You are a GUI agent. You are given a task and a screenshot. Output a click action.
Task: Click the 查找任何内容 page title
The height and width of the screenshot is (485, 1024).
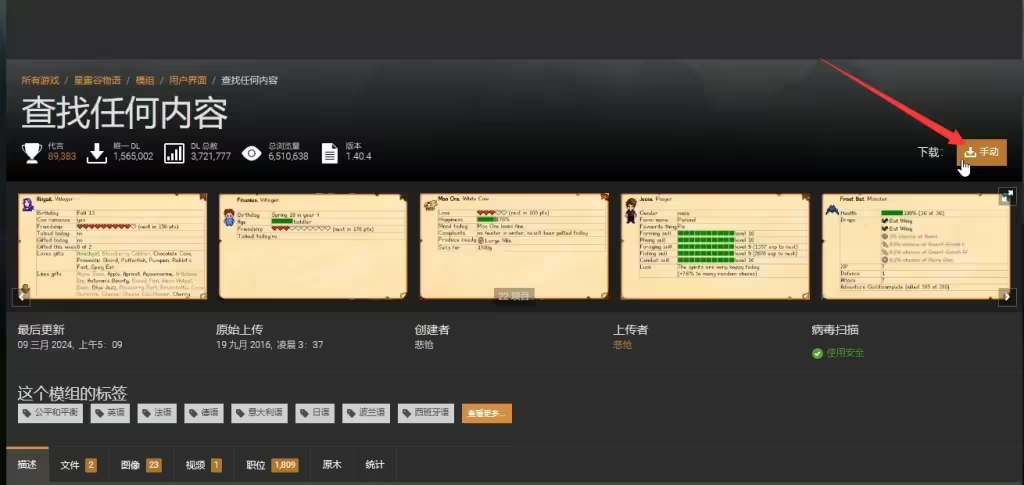125,114
